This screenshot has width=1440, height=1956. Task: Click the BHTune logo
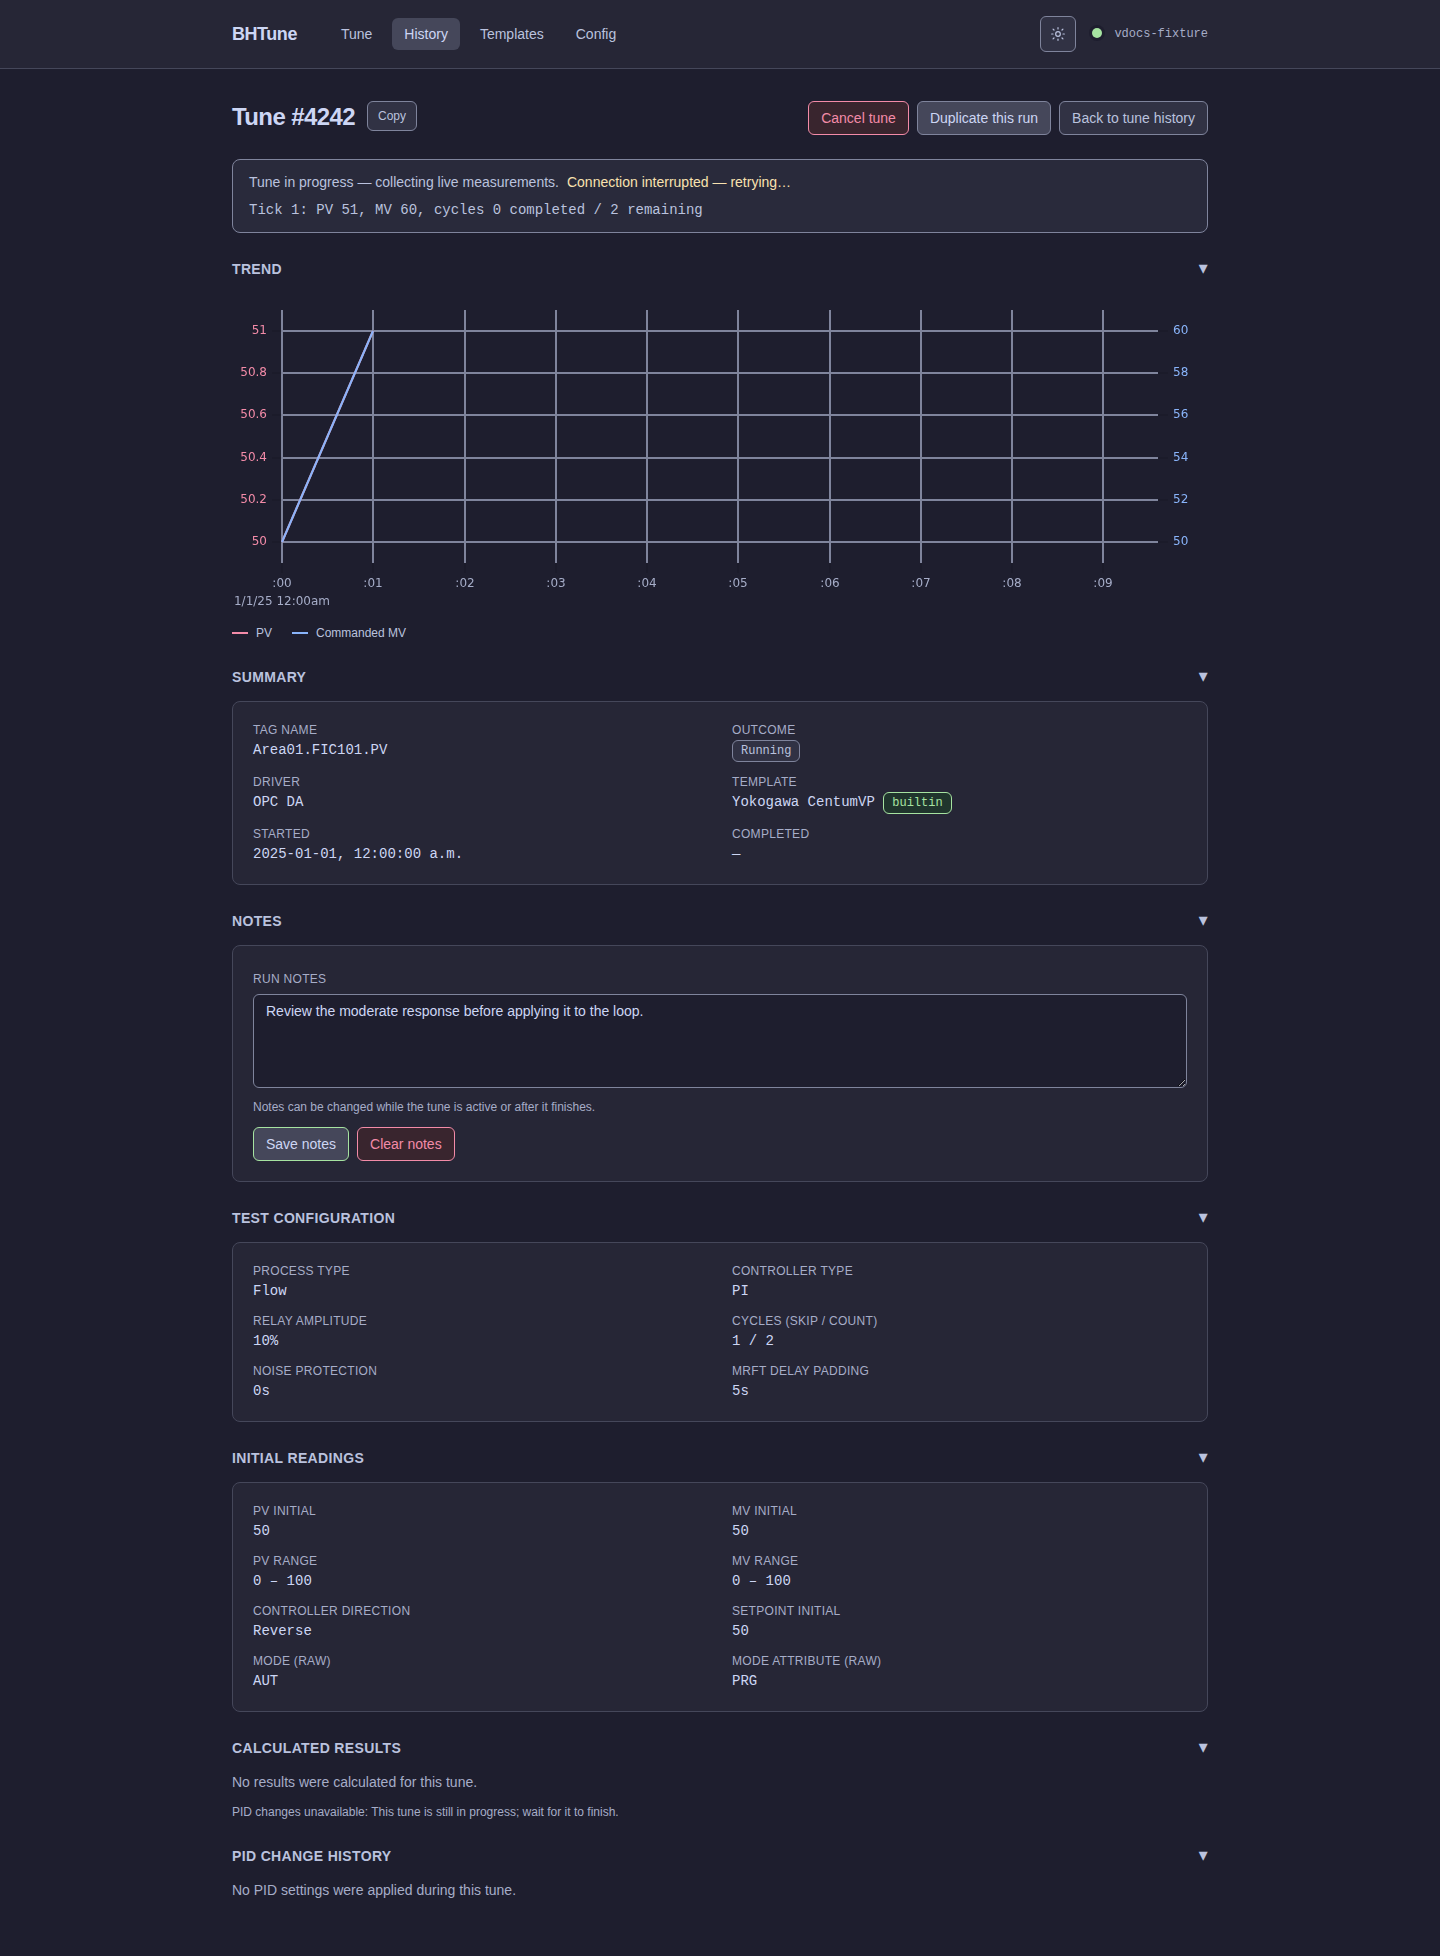[x=264, y=34]
